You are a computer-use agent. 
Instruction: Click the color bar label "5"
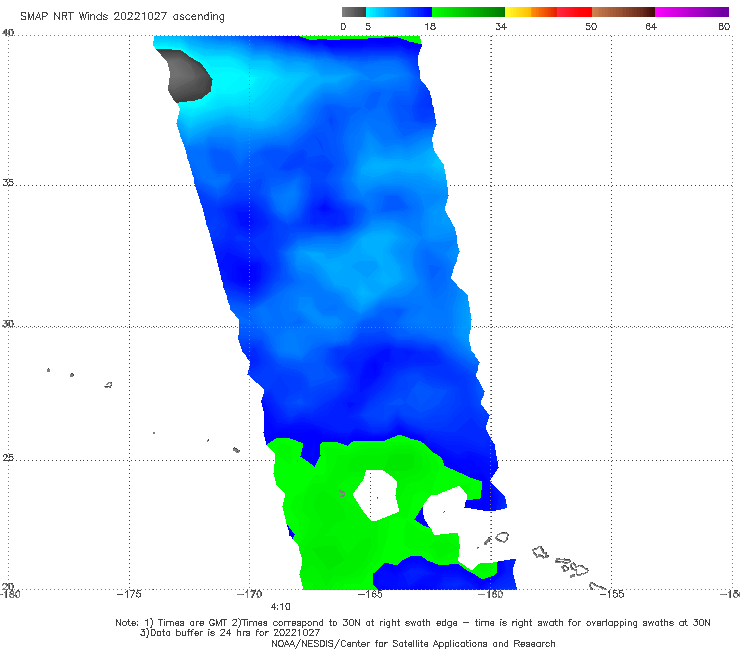coord(368,26)
